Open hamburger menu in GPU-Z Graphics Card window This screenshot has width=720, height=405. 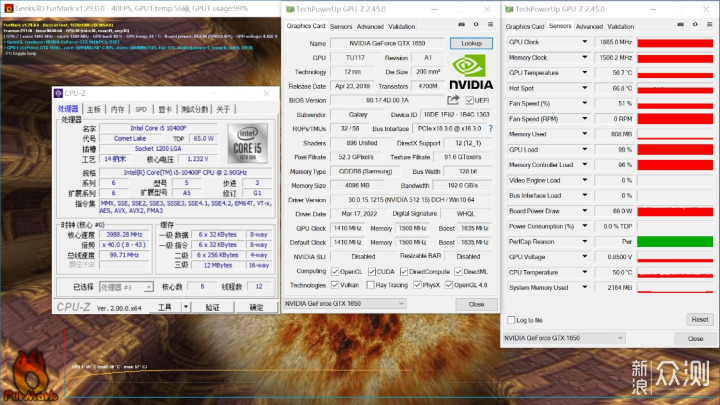(490, 24)
